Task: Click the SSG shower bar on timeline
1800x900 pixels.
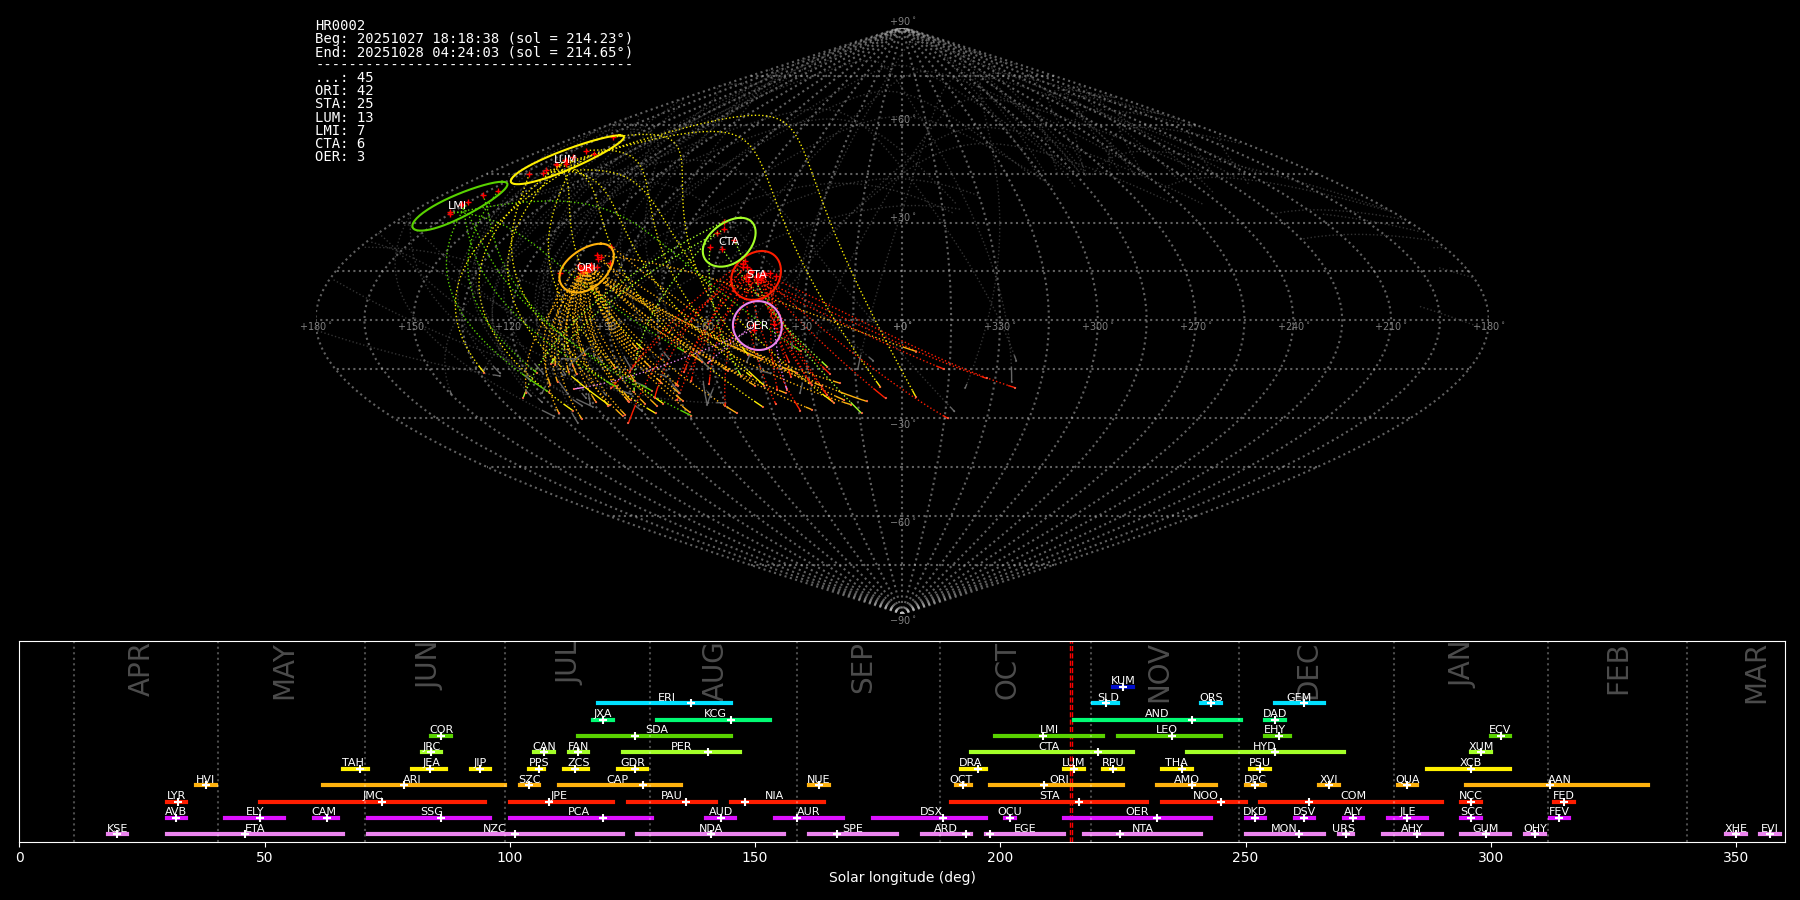Action: pyautogui.click(x=429, y=818)
